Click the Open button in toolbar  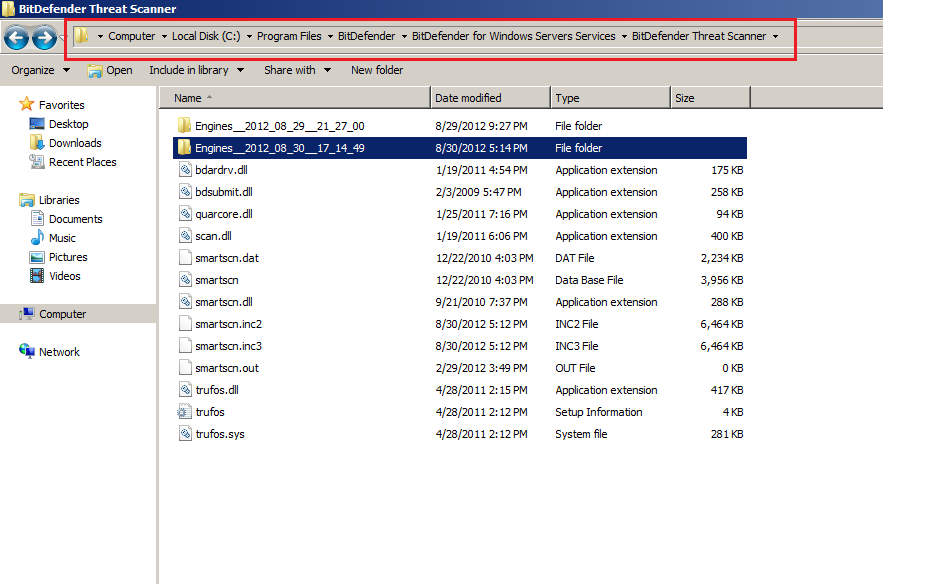(110, 70)
